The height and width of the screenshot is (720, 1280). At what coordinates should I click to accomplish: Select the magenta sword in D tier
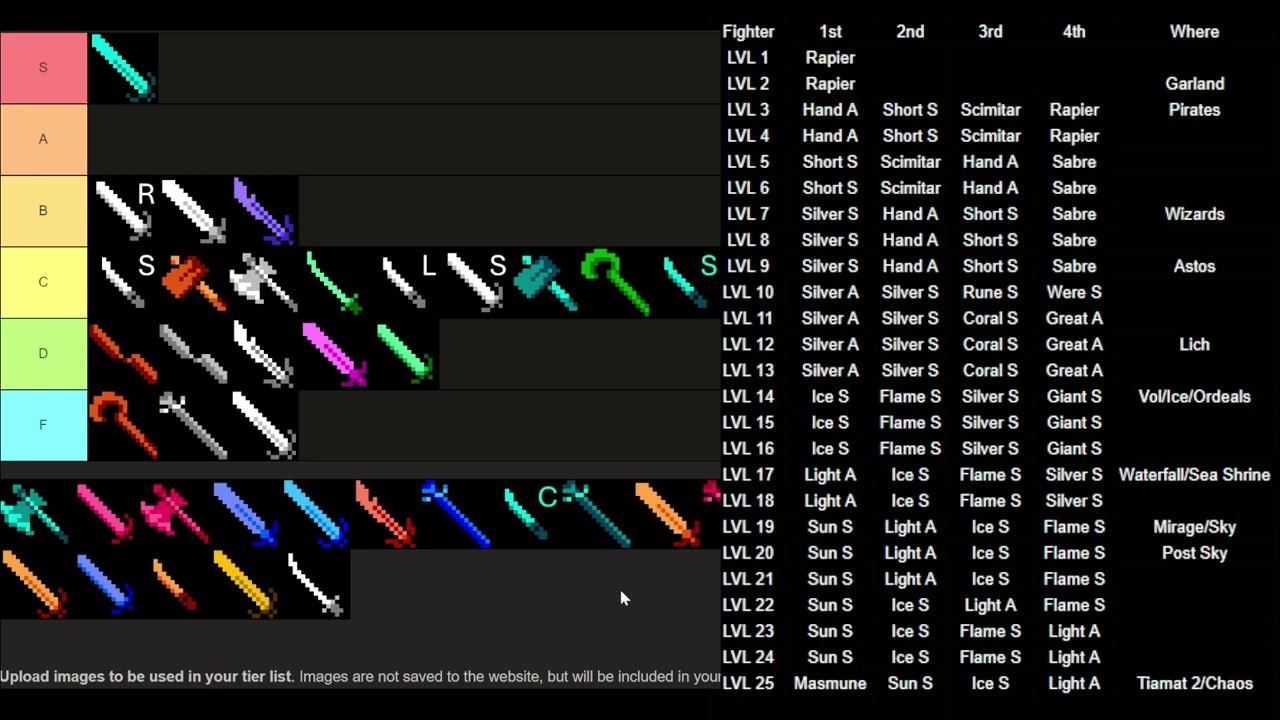click(333, 353)
